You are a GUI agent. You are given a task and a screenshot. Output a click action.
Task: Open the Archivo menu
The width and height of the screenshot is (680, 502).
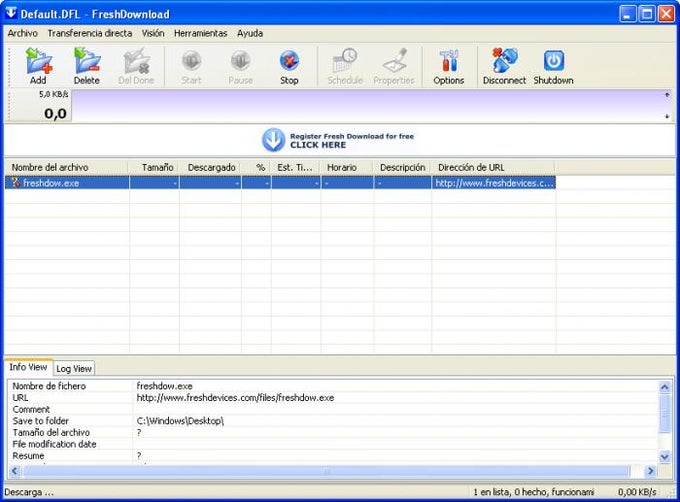tap(23, 33)
